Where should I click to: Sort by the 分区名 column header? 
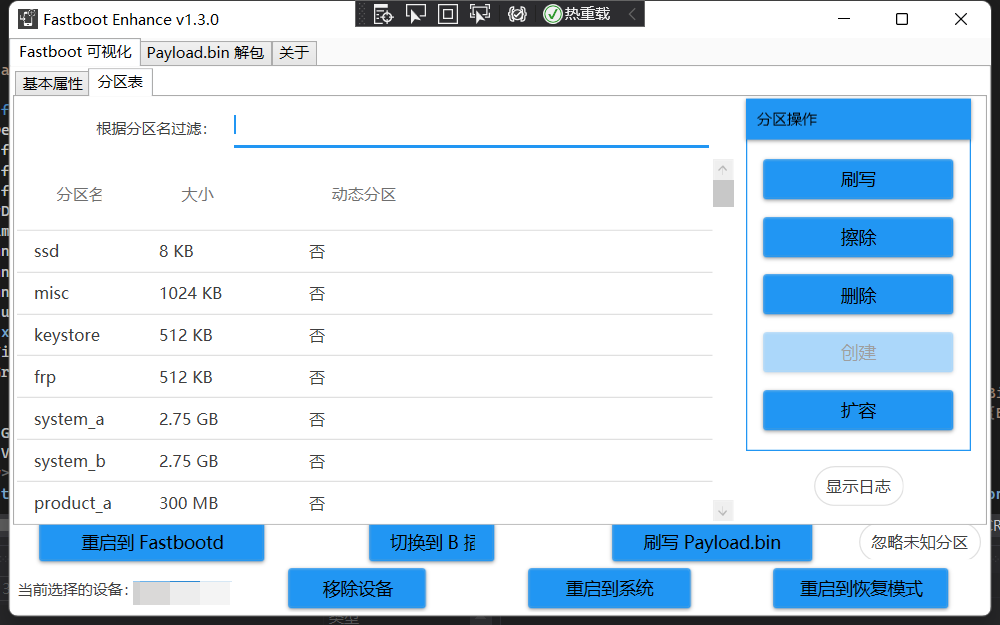pos(79,195)
